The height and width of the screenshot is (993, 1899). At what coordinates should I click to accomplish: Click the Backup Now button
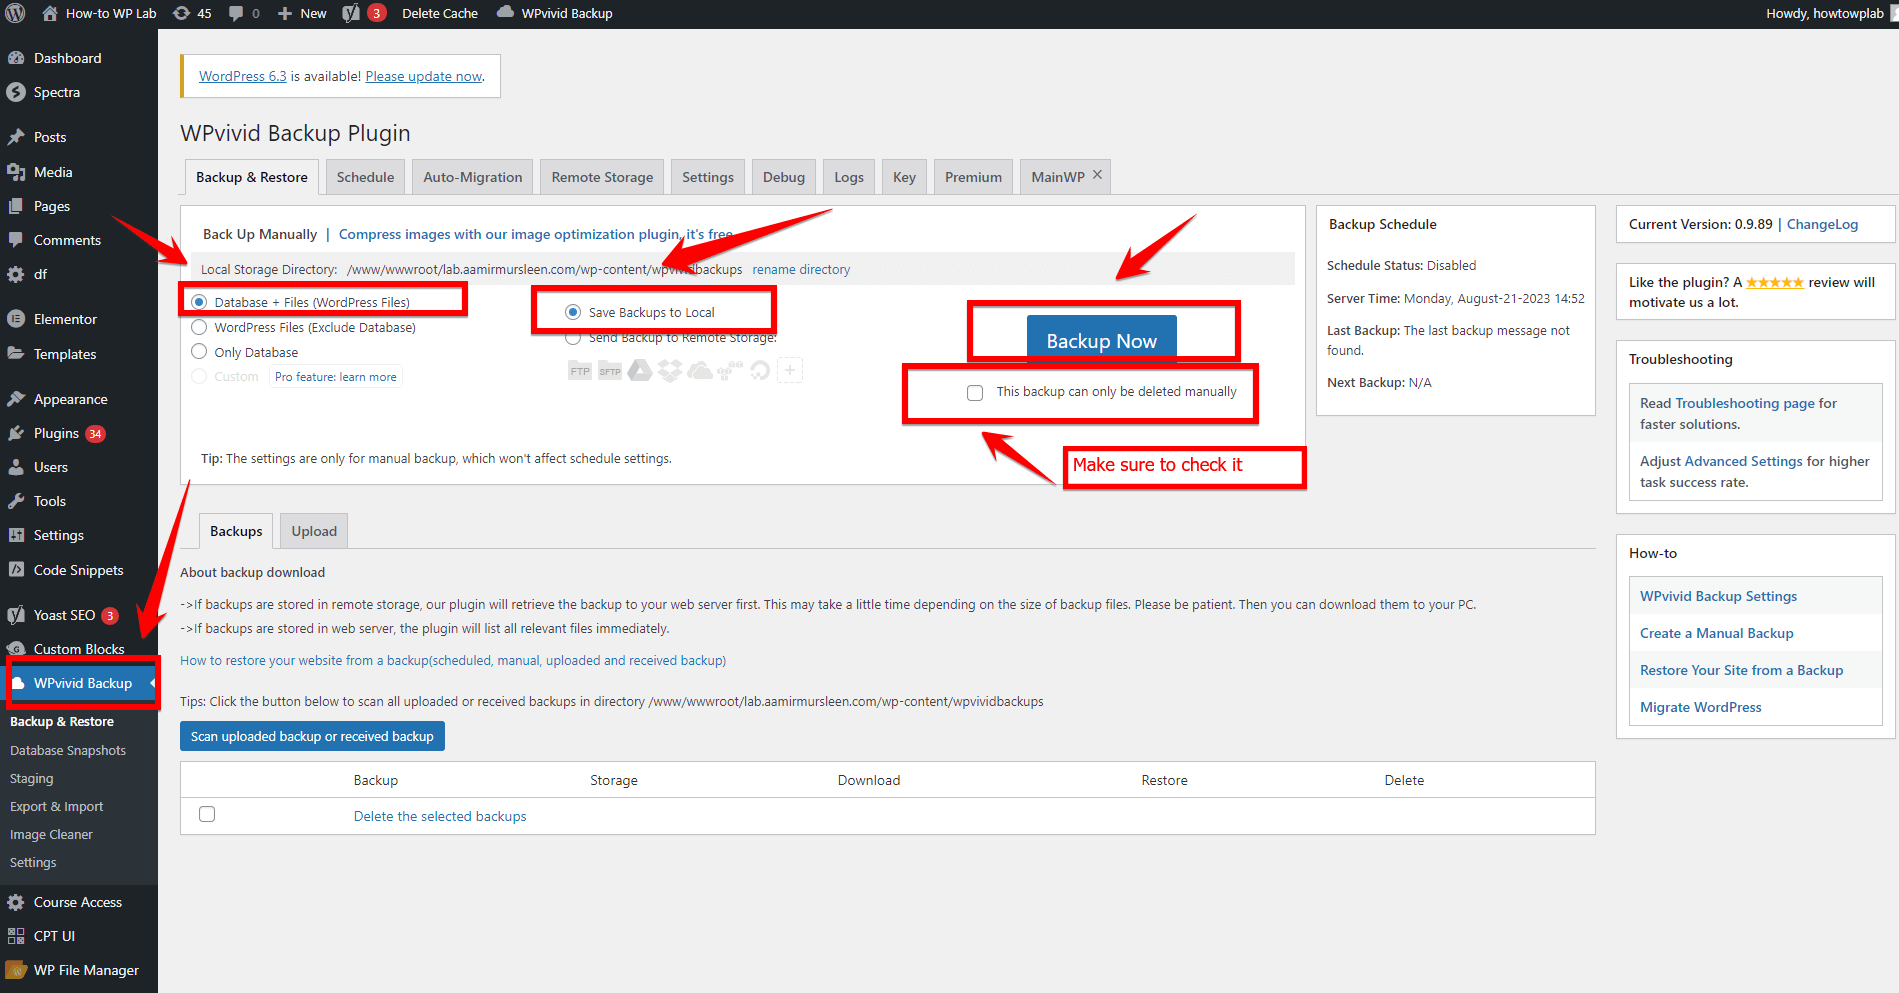tap(1101, 338)
